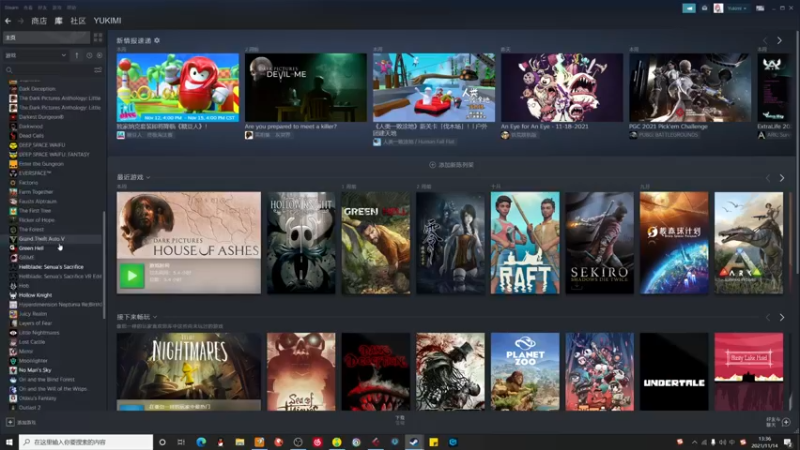
Task: Open Steam icon in Windows taskbar
Action: (x=414, y=442)
